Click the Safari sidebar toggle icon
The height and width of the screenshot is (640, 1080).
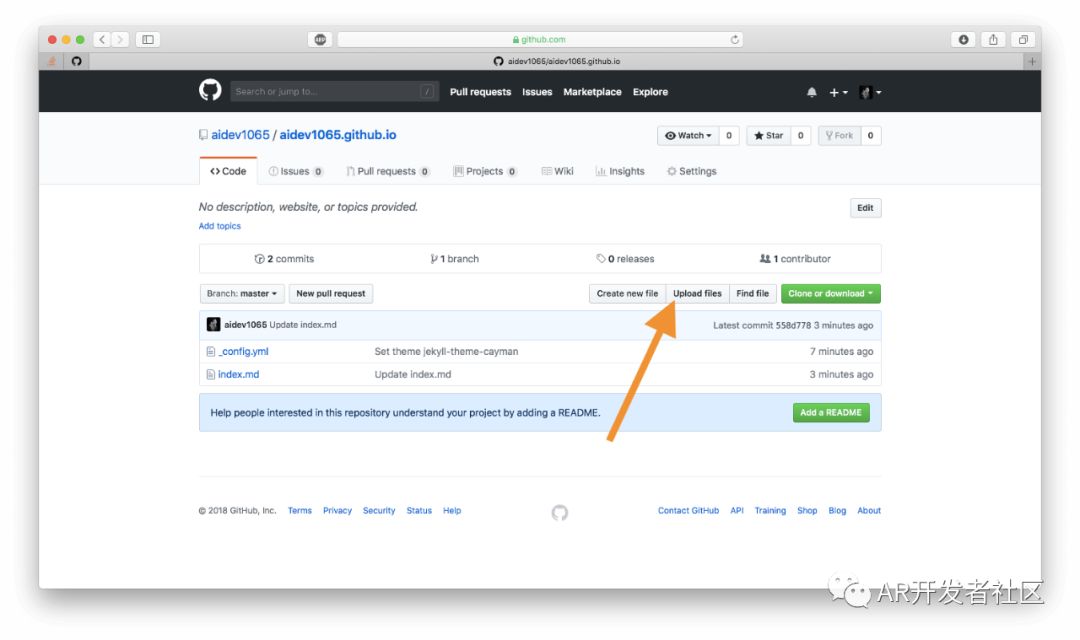click(148, 40)
